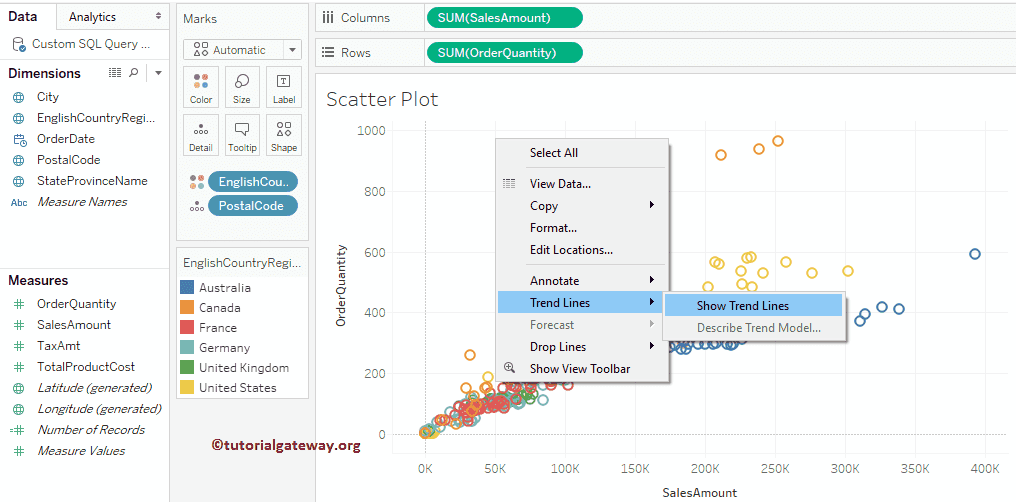
Task: Select the TotalProductCost measure field
Action: coord(86,367)
